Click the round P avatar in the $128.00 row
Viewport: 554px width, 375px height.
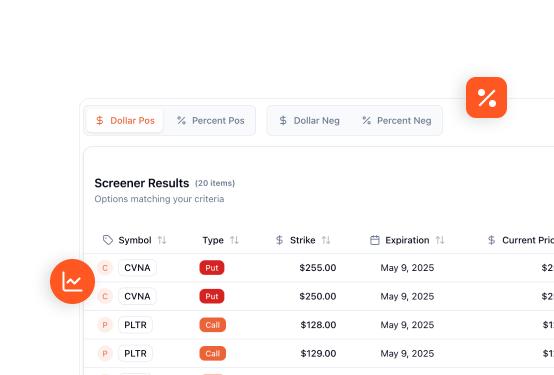click(105, 325)
